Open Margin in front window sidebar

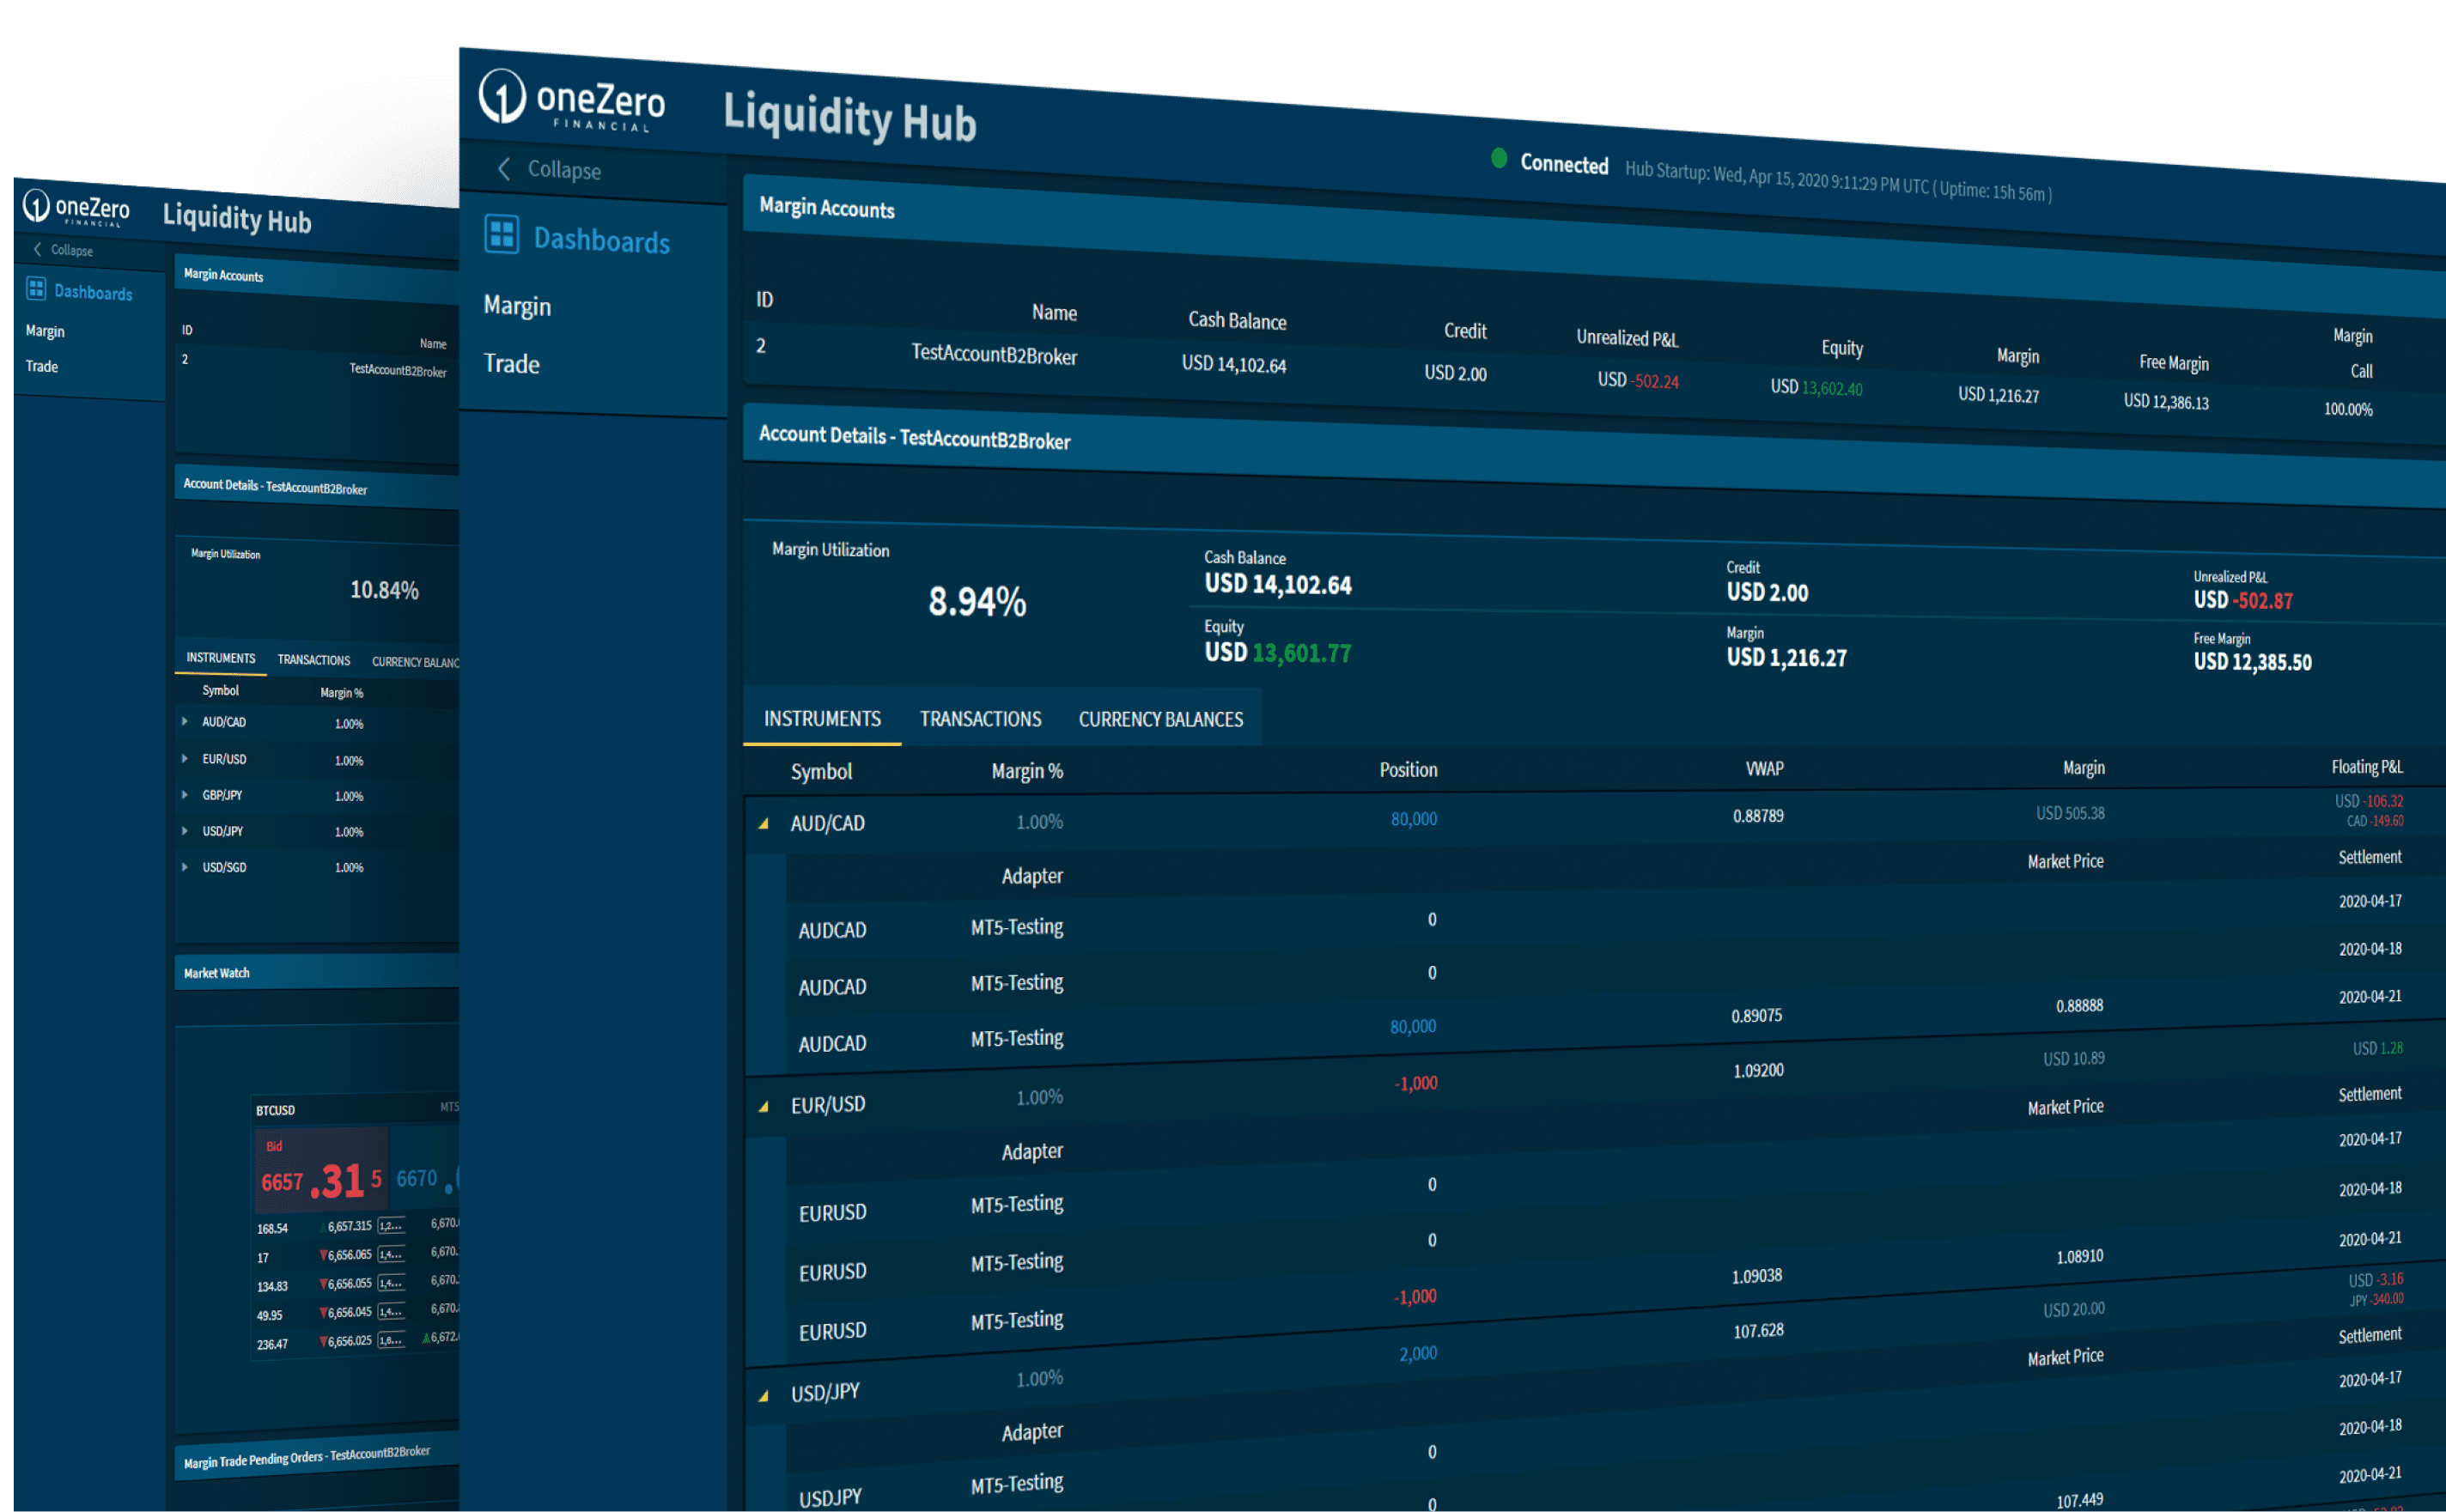[517, 305]
